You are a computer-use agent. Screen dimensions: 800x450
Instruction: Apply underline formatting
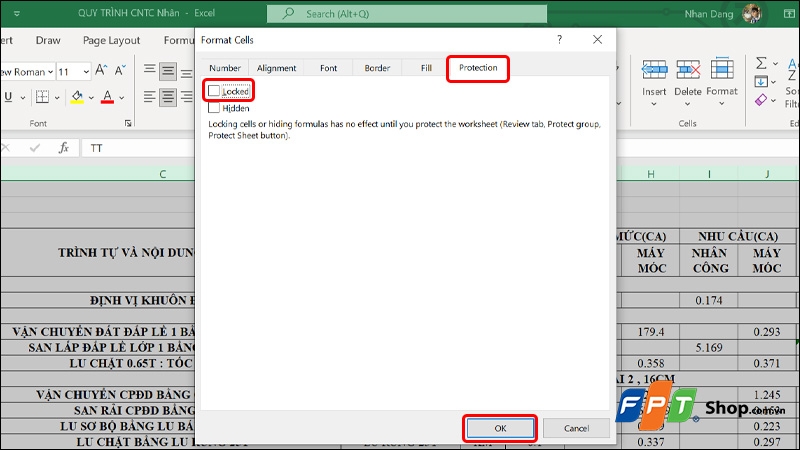(8, 96)
